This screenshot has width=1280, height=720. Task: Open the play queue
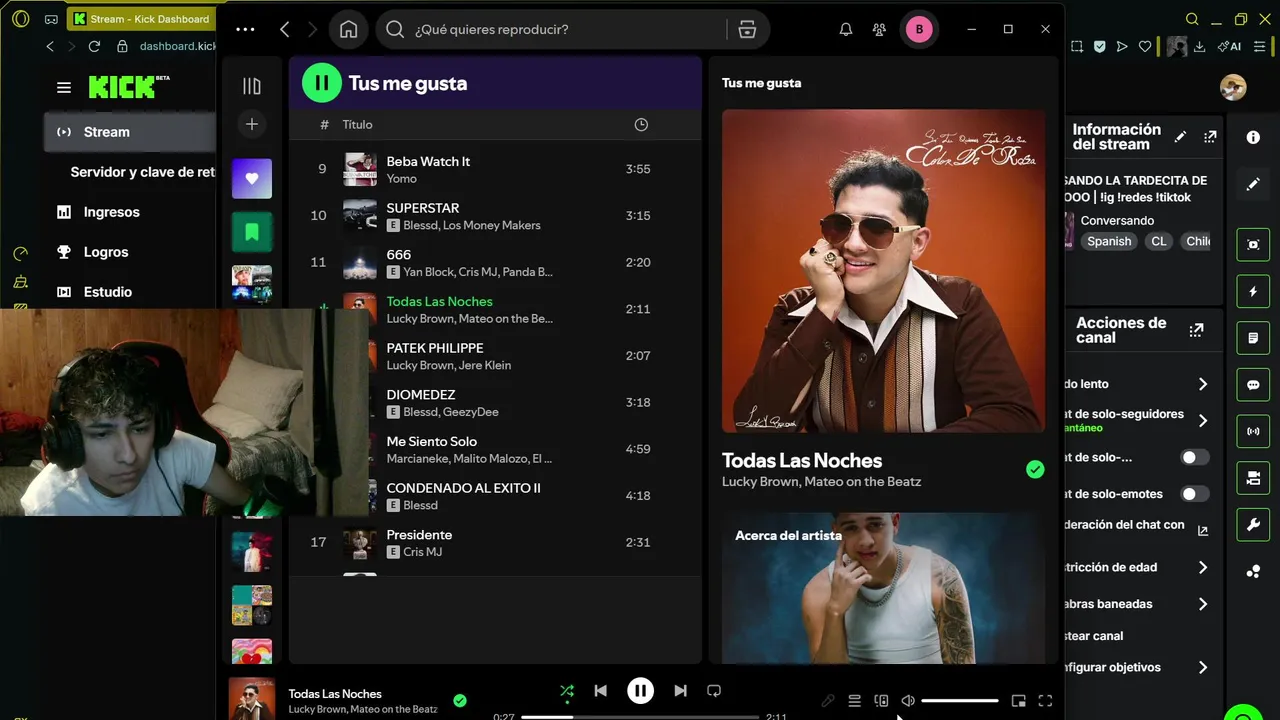coord(854,701)
